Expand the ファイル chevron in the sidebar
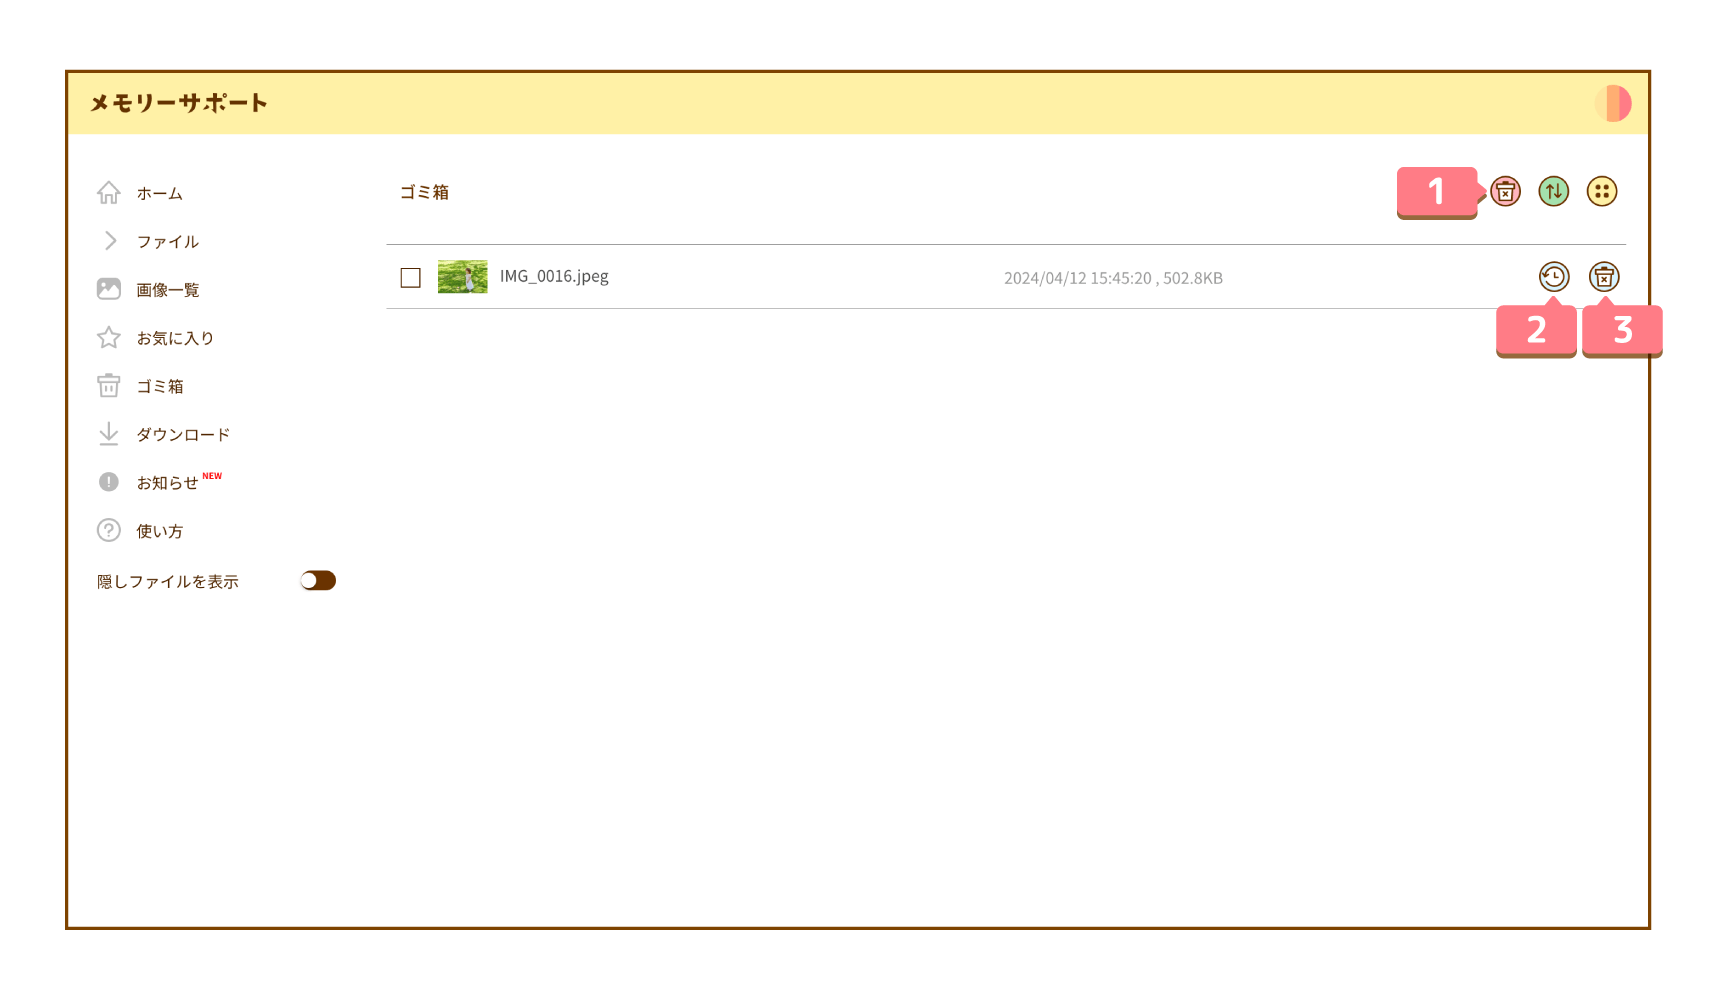This screenshot has width=1716, height=1000. [x=111, y=241]
